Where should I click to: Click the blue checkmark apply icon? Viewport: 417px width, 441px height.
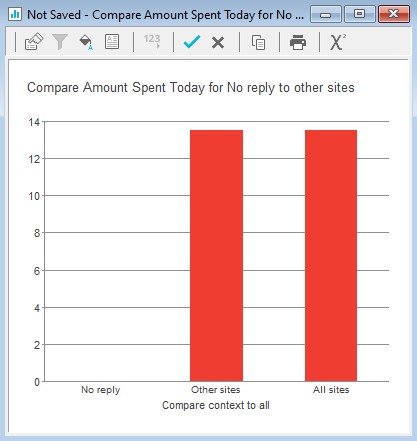coord(192,42)
